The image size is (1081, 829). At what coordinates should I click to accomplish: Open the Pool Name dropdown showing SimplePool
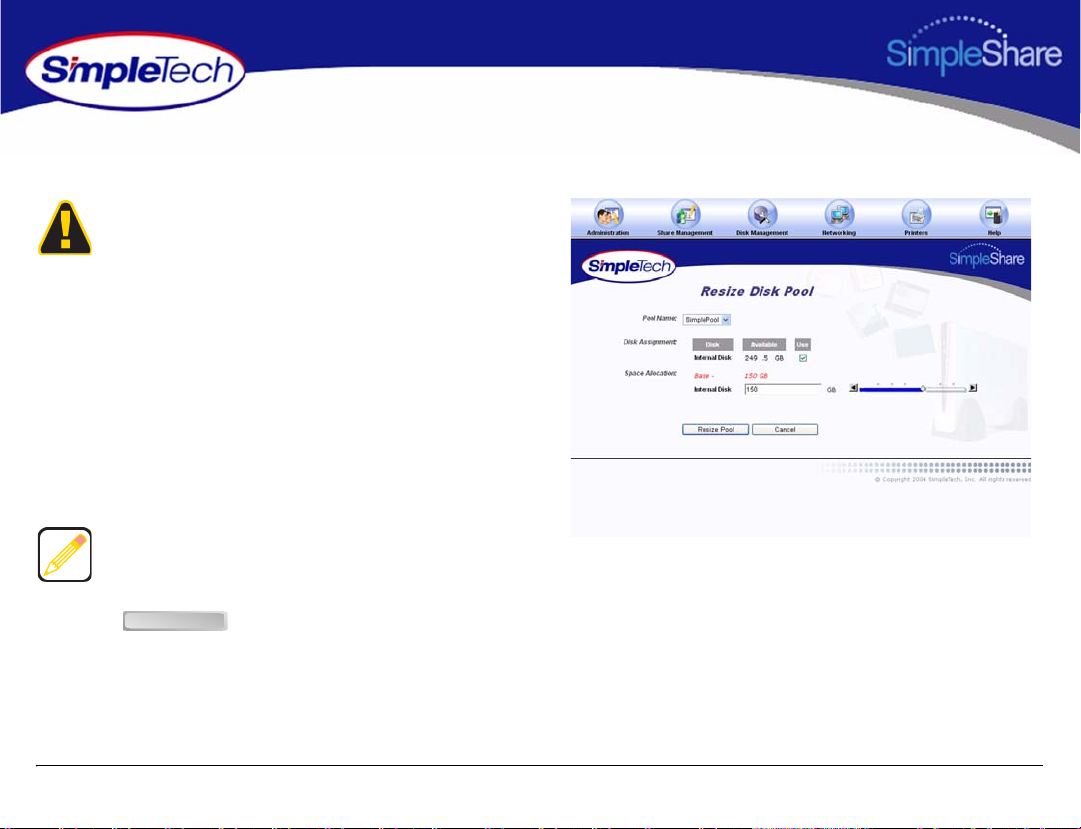[707, 320]
